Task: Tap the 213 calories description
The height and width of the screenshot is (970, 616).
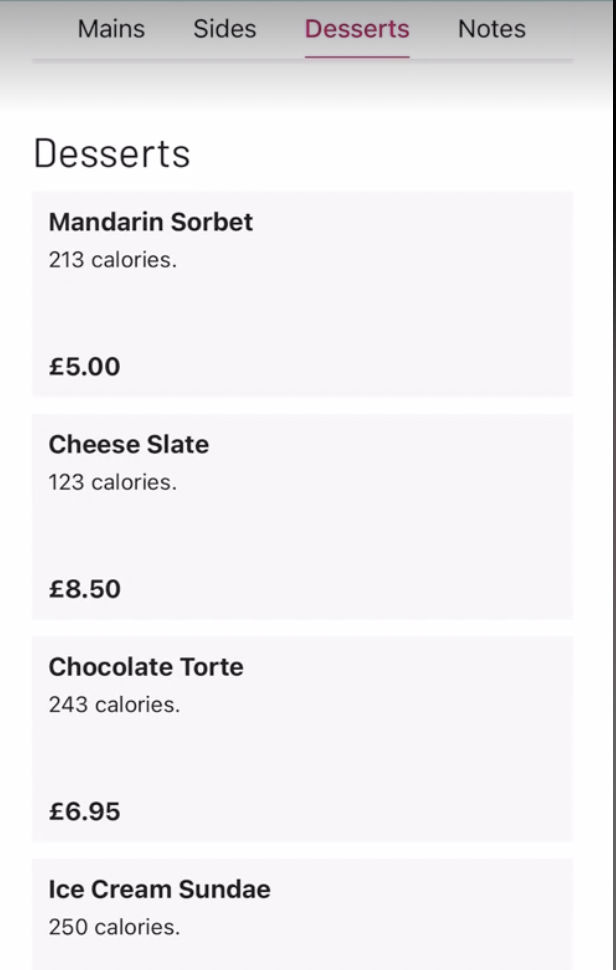Action: point(113,260)
